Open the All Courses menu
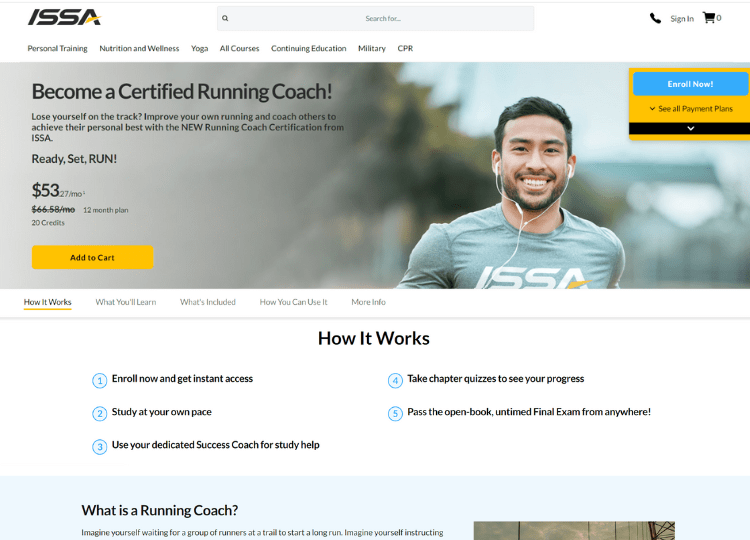Screen dimensions: 750x540 point(239,48)
